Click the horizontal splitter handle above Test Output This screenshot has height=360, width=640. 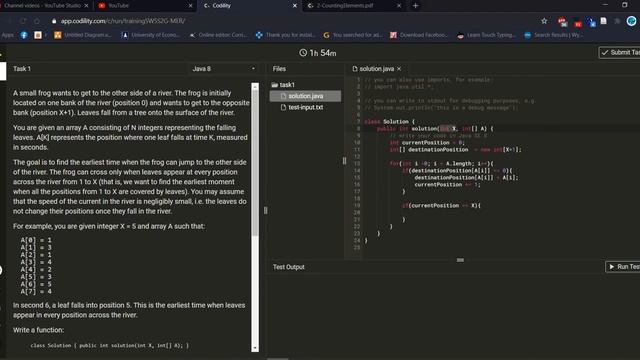point(460,260)
